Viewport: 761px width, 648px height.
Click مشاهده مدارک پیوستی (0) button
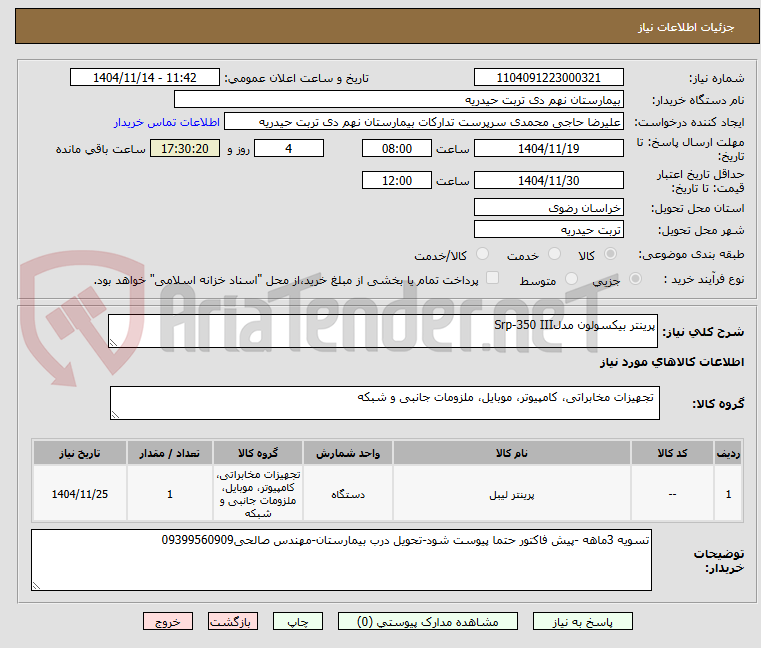pos(428,622)
